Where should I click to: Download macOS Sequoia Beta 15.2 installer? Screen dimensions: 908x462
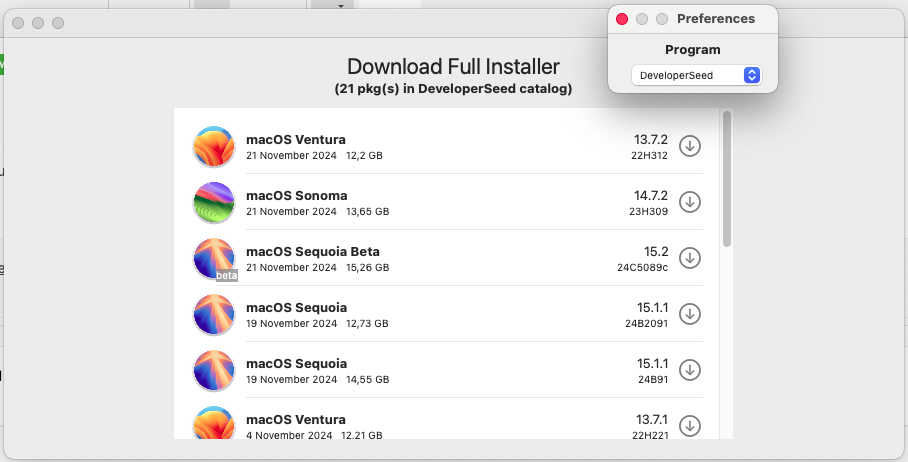tap(690, 258)
